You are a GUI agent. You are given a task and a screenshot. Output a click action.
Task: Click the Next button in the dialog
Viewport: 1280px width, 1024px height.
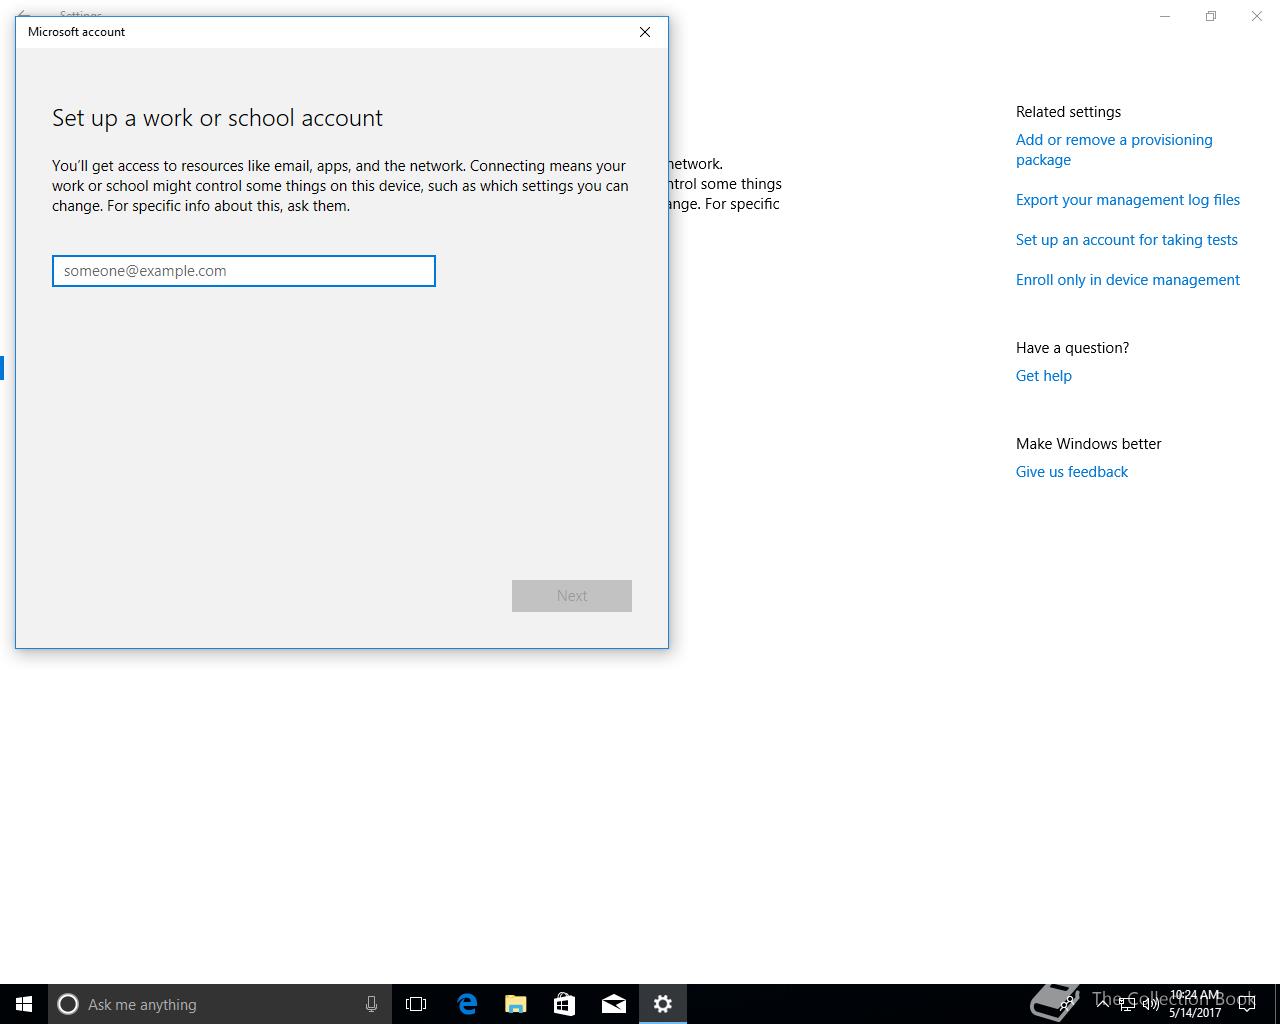572,596
